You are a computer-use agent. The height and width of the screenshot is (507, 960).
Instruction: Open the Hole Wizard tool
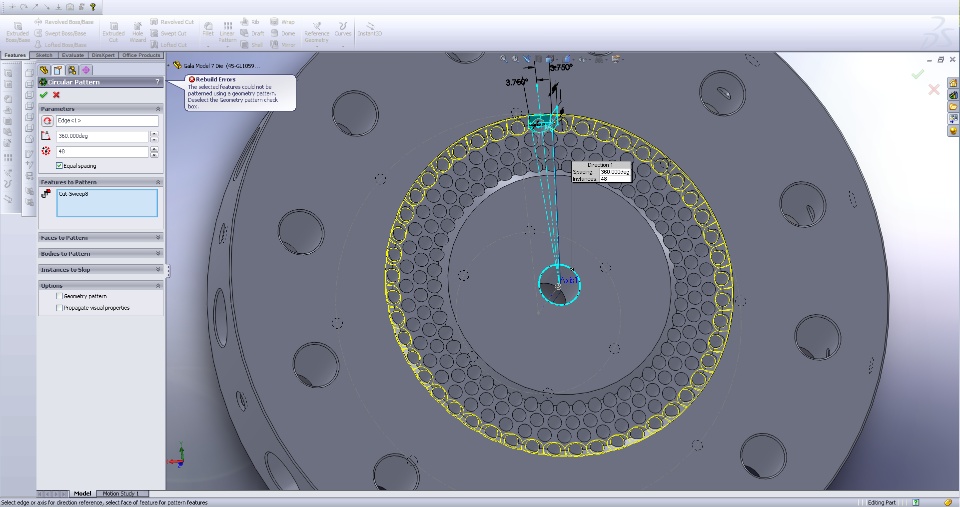(x=138, y=32)
